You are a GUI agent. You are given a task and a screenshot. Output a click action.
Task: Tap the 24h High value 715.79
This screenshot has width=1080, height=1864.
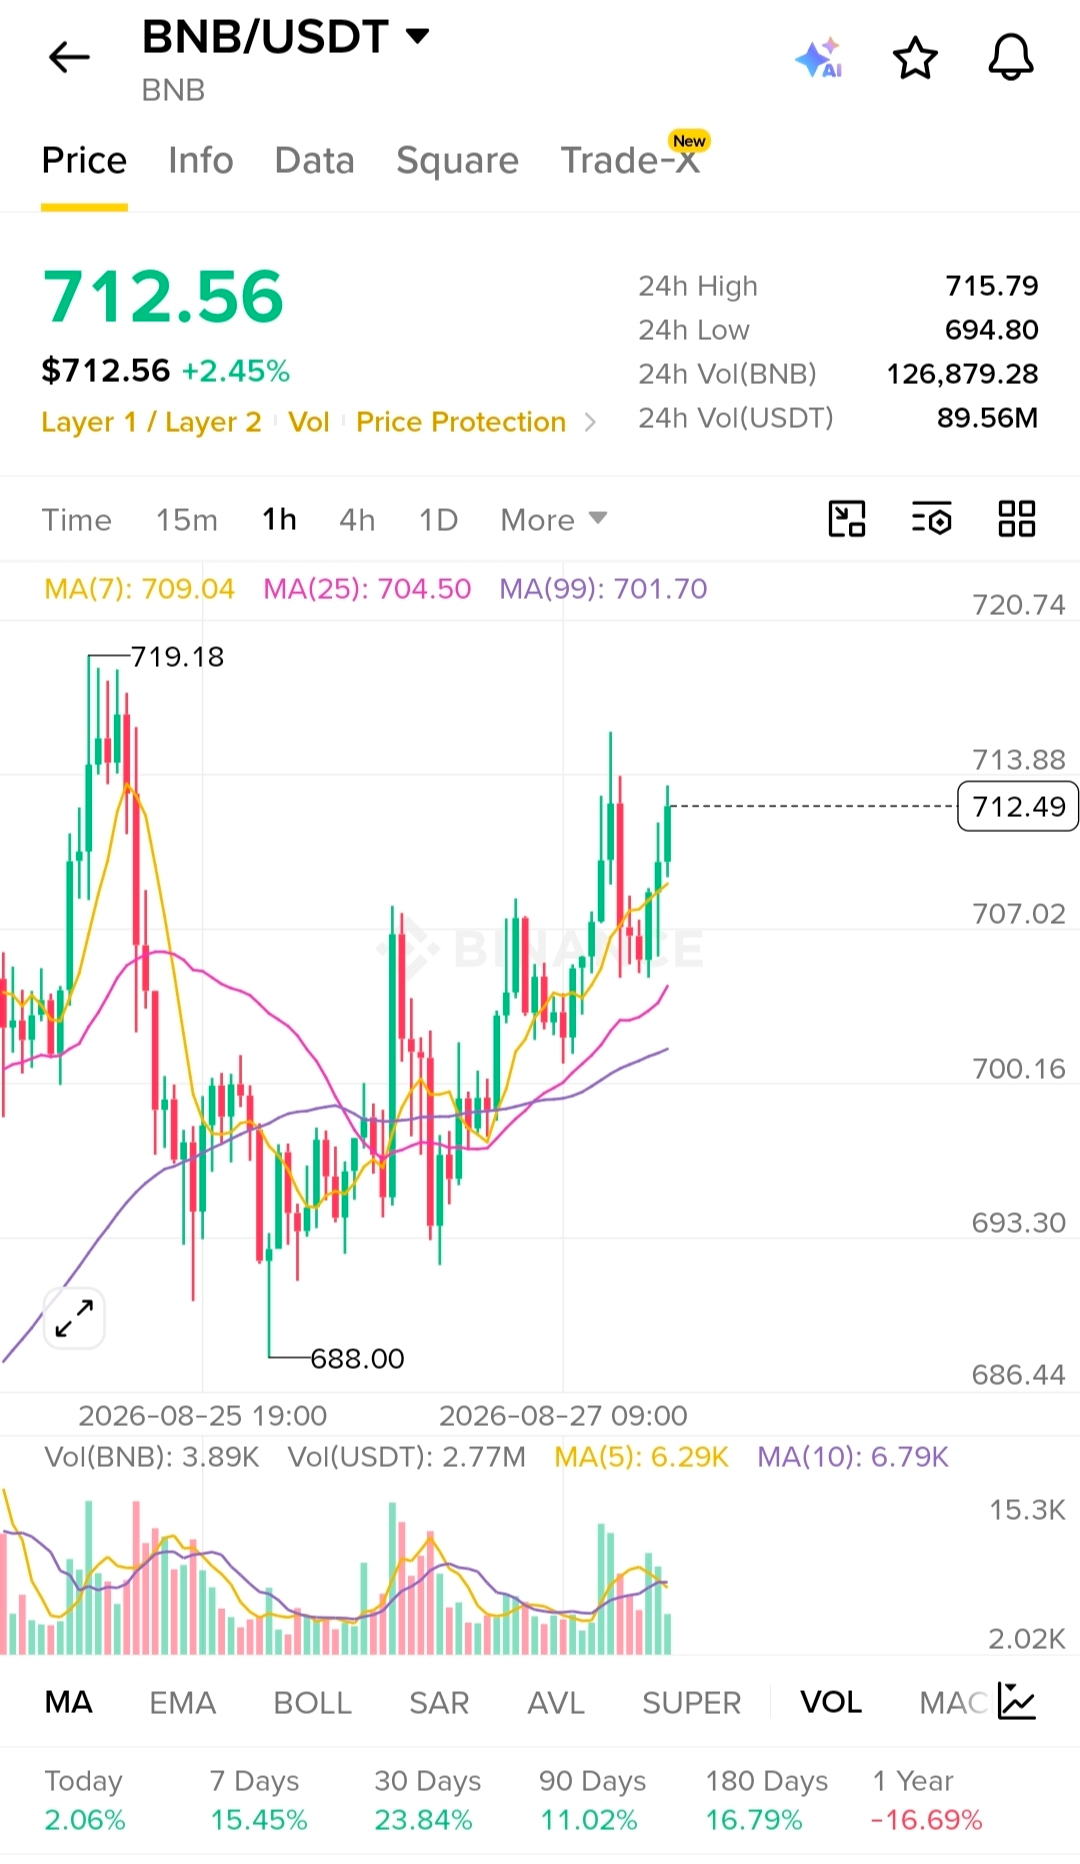point(992,286)
